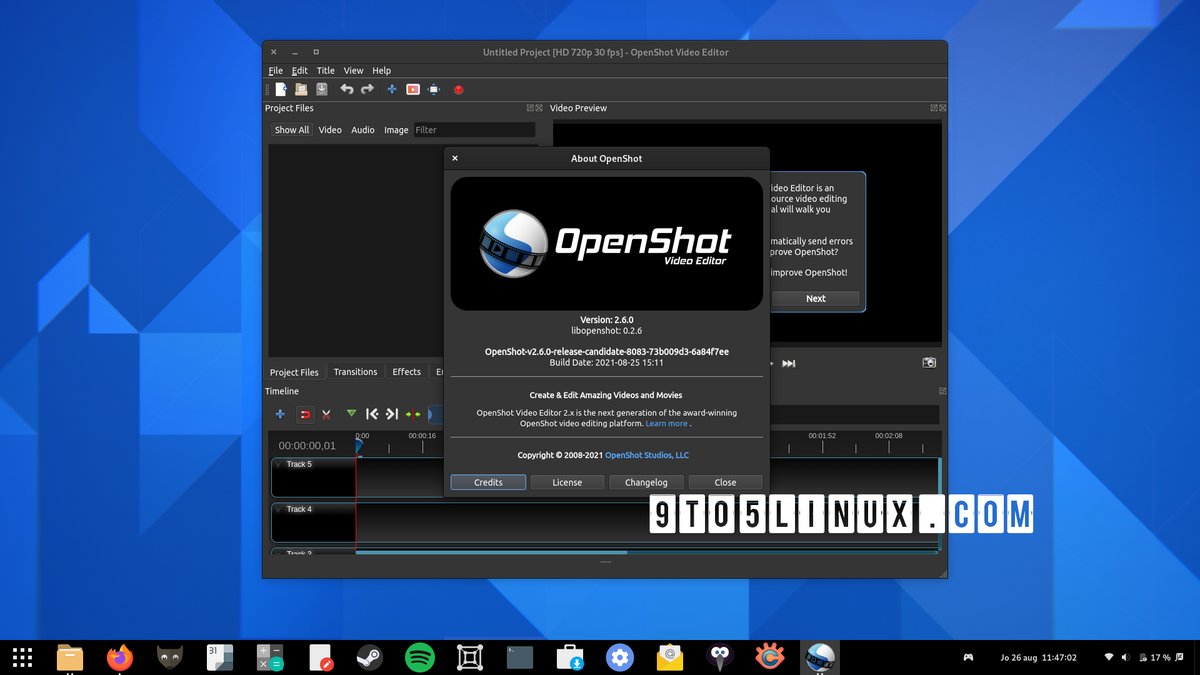Click the red Export Video button
1200x675 pixels.
[x=458, y=89]
